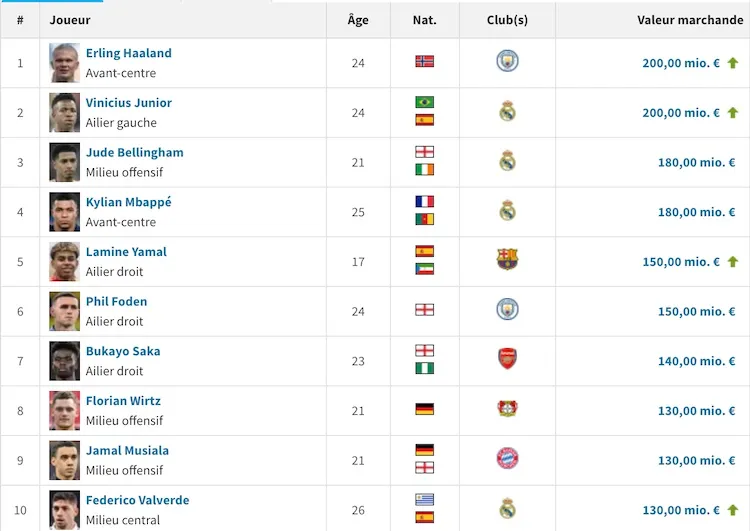Viewport: 750px width, 531px height.
Task: Click Real Madrid crest in Vinicius Junior's row
Action: (507, 112)
